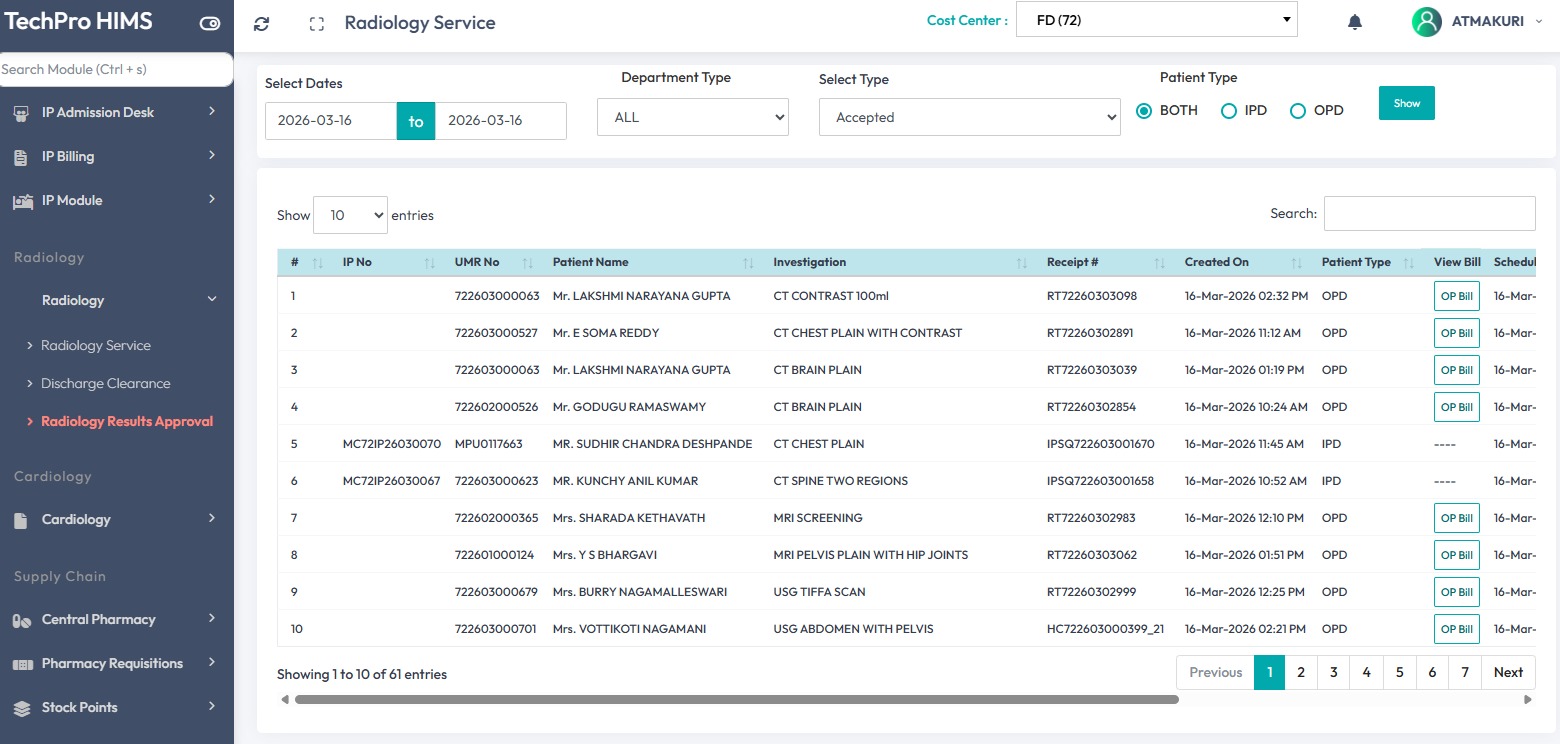Choose the BOTH patient type option
This screenshot has width=1560, height=744.
point(1145,111)
